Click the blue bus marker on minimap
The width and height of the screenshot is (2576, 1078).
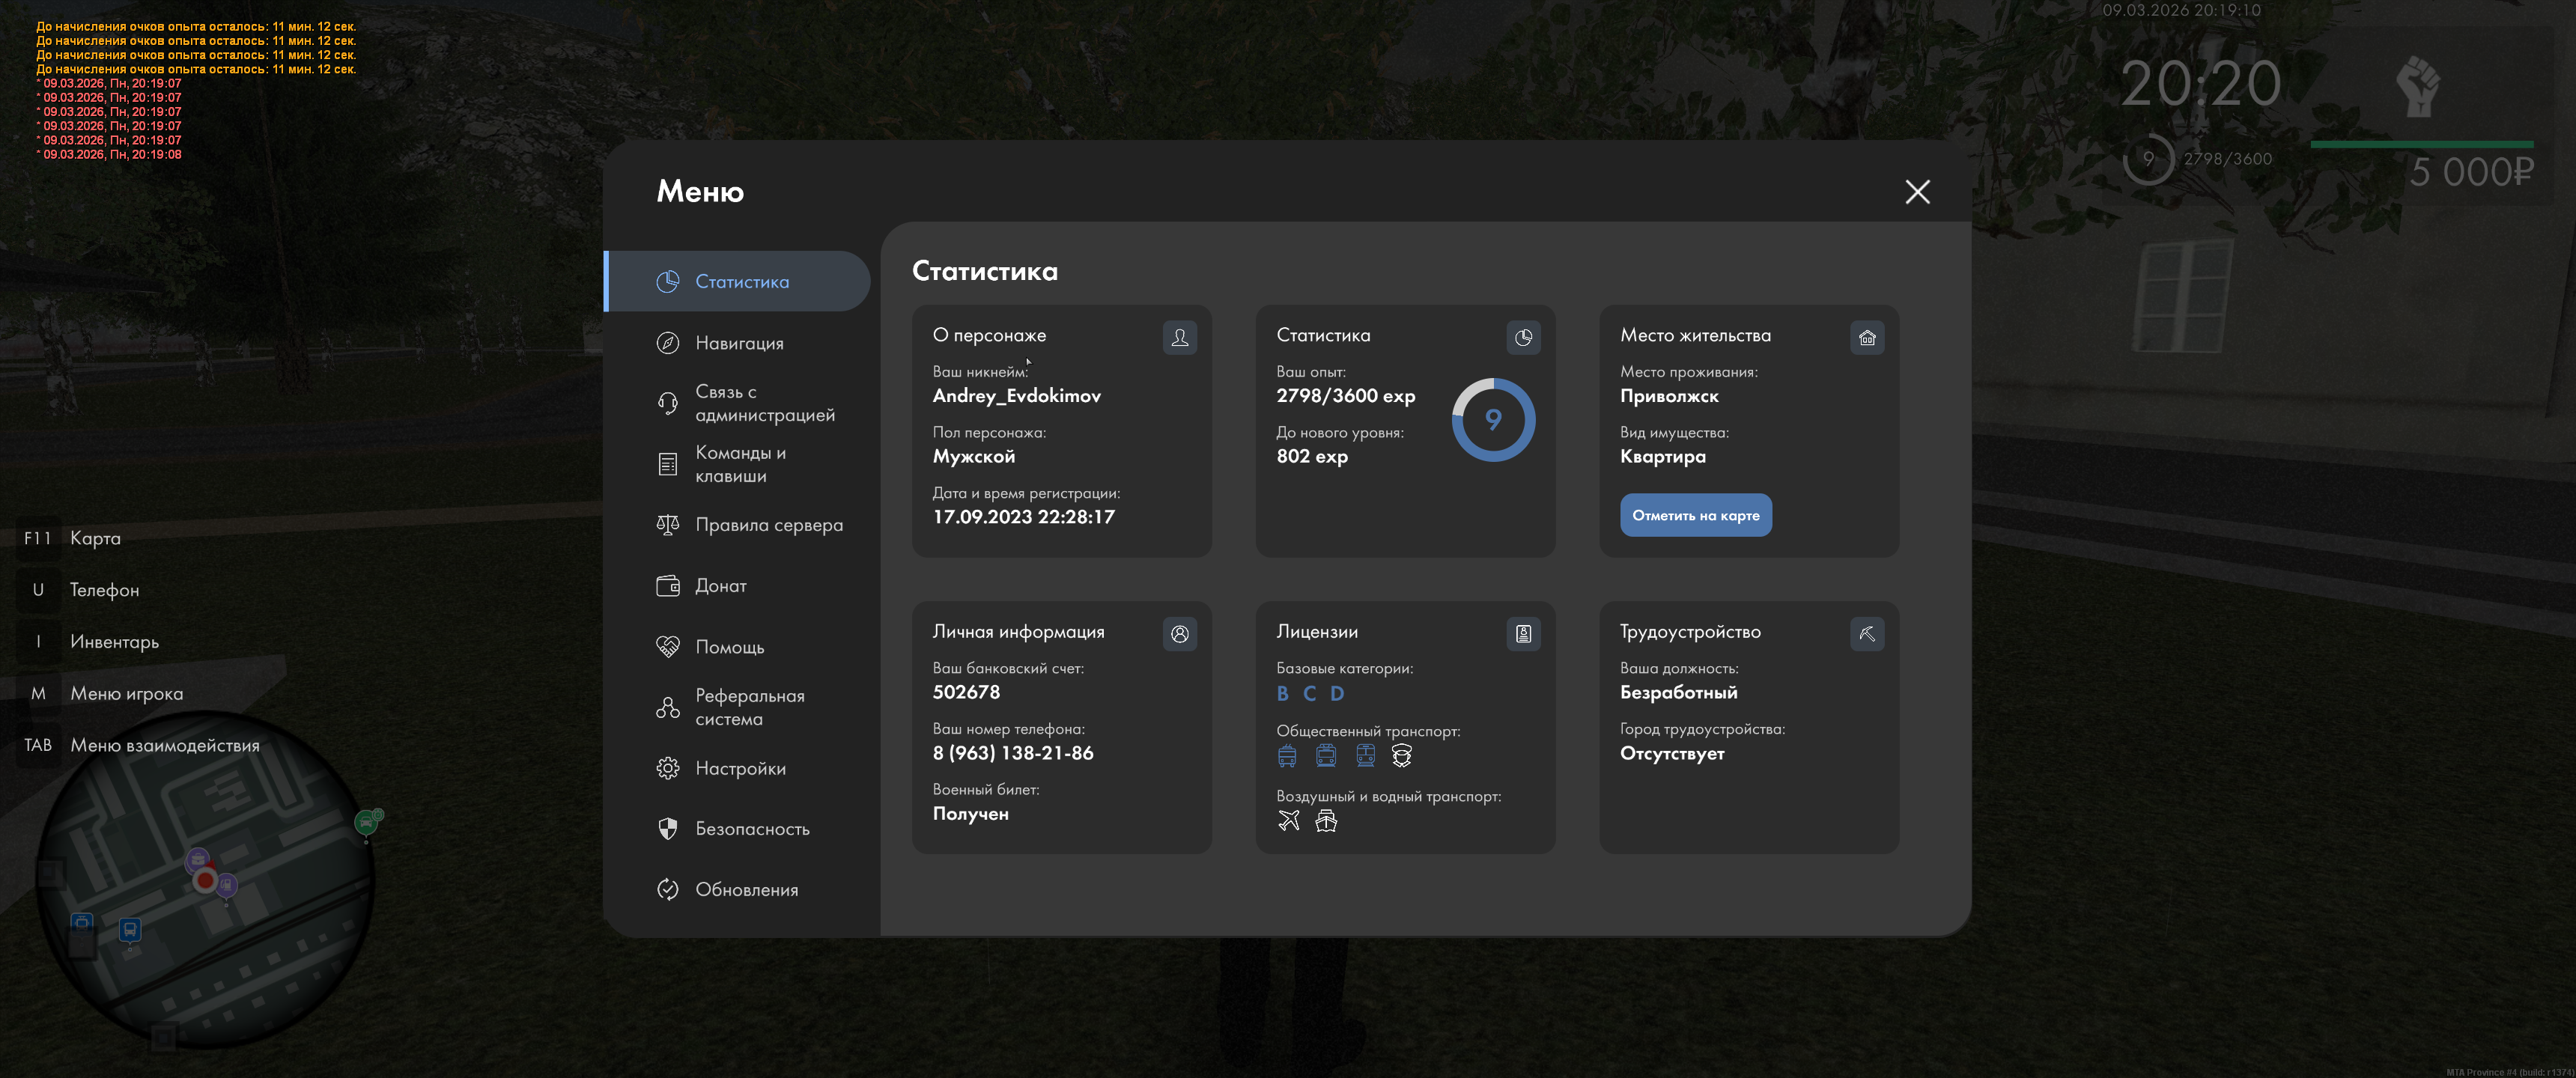tap(130, 930)
